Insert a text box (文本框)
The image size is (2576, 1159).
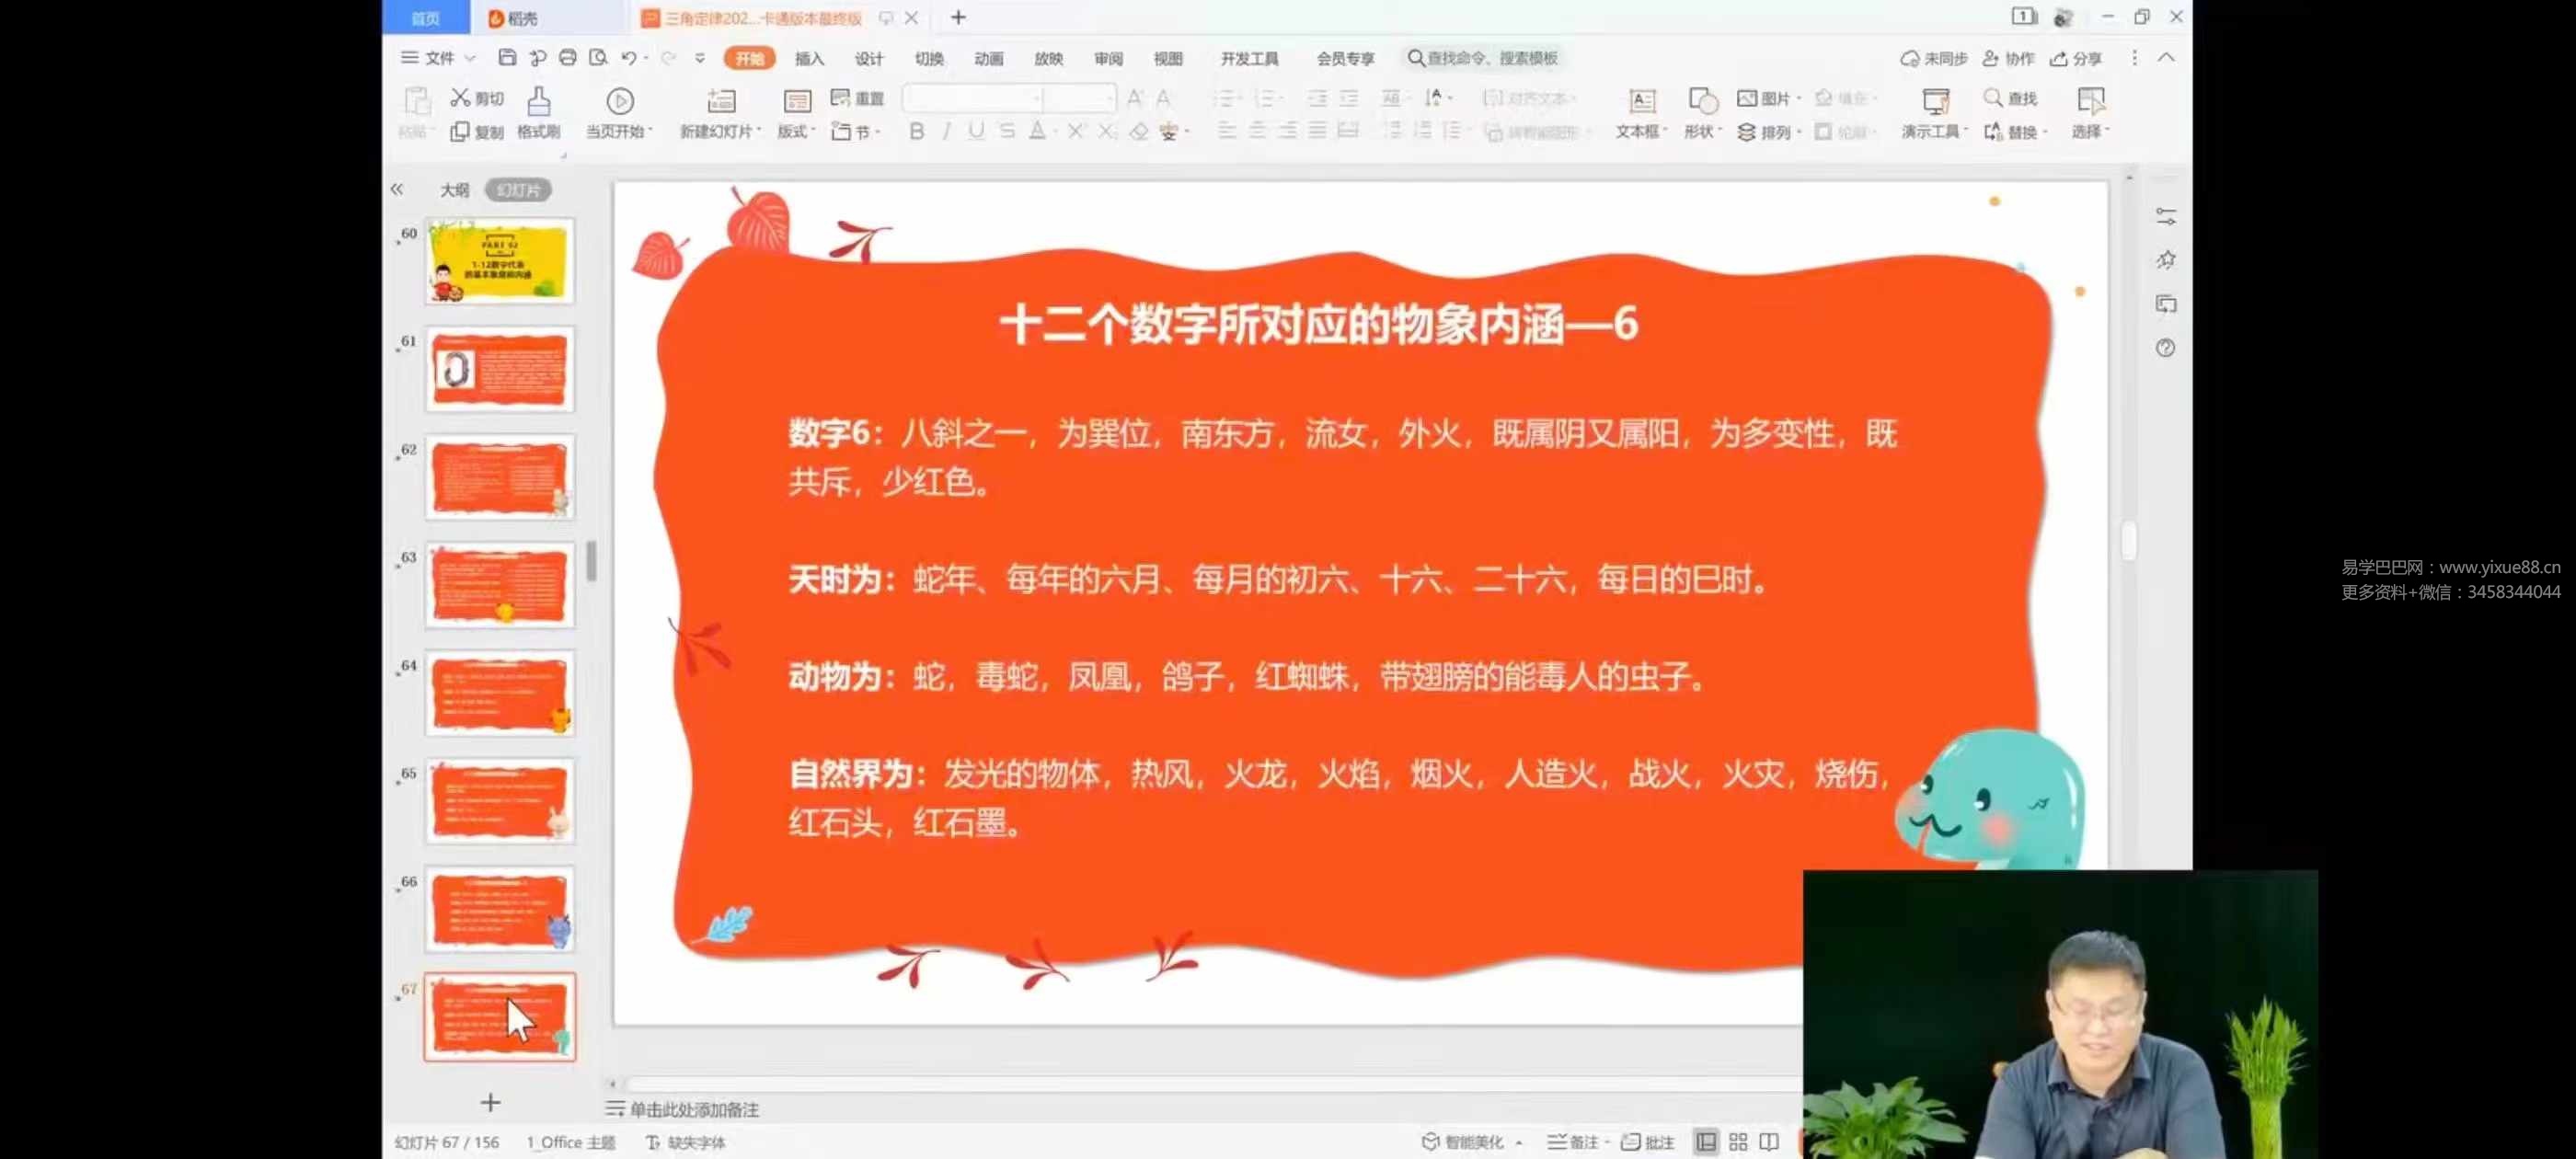(x=1640, y=112)
